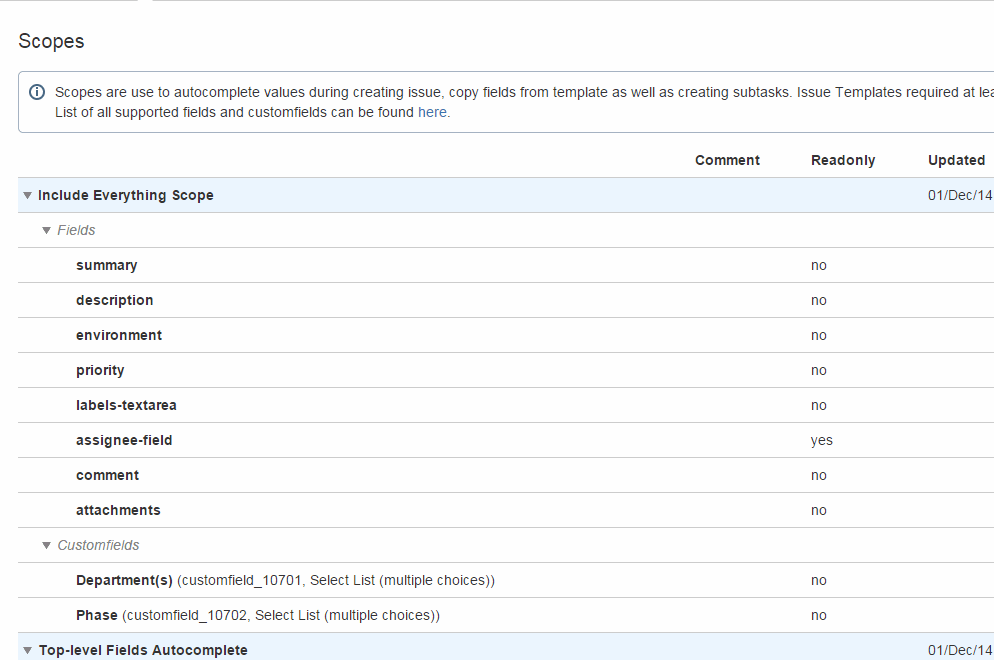Open the 'here' link for supported fields
Viewport: 994px width, 660px height.
coord(432,112)
